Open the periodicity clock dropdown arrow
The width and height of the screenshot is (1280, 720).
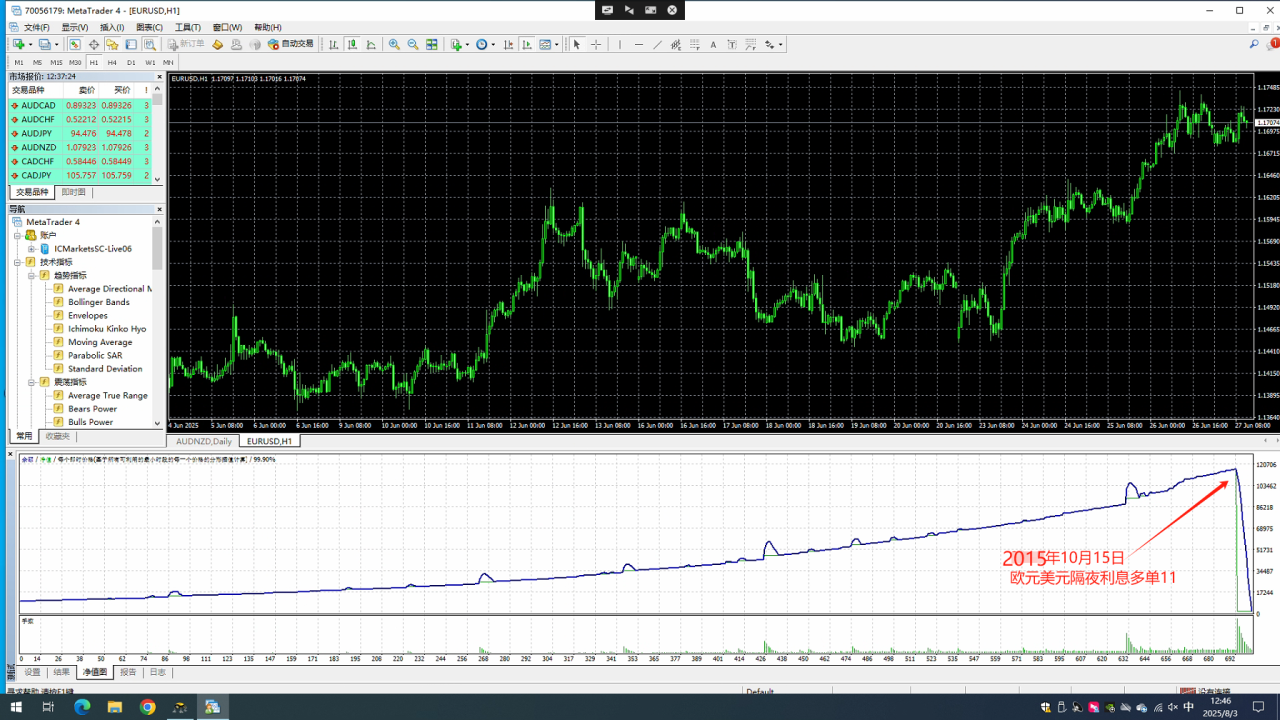[x=493, y=44]
